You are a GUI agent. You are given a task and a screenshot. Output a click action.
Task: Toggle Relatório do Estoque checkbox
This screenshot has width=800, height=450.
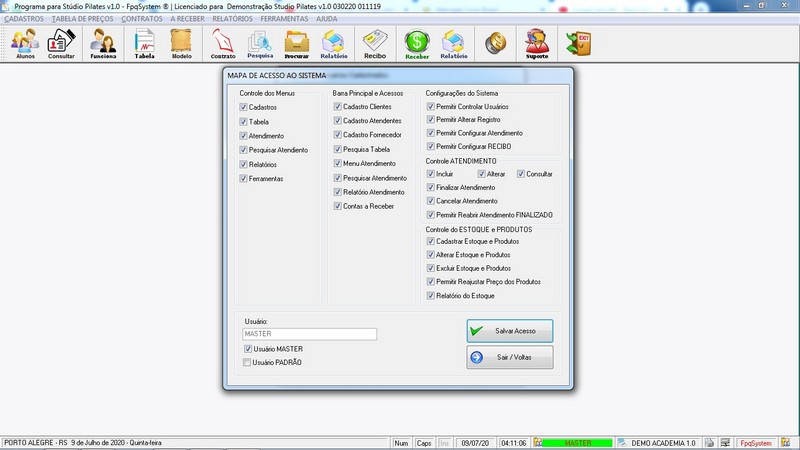[x=431, y=295]
